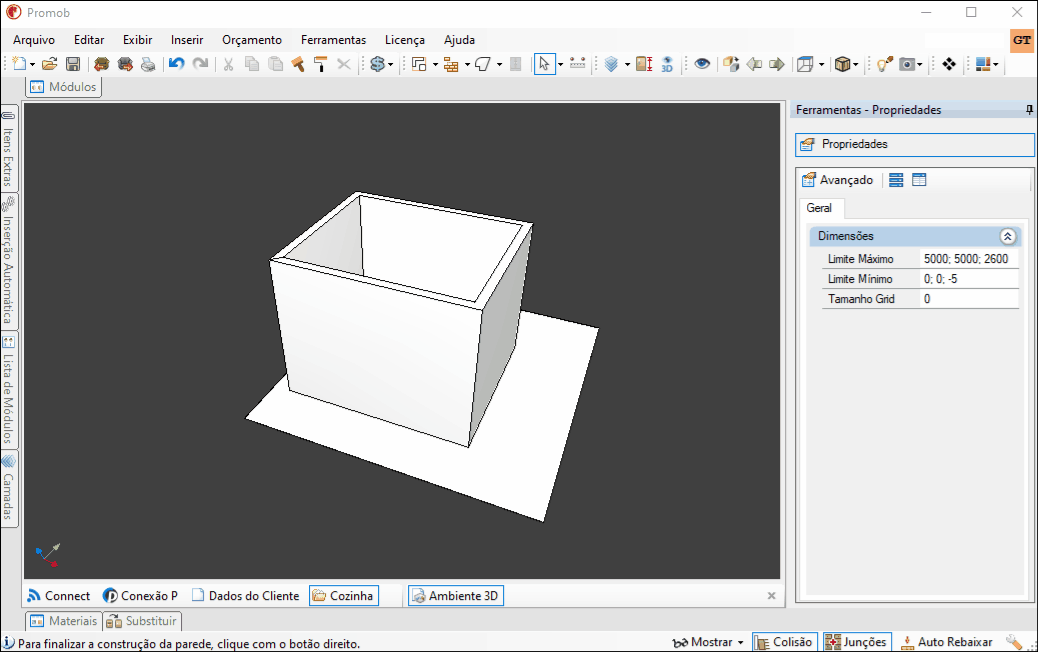Click the measuring ruler tool icon
The width and height of the screenshot is (1038, 652).
(577, 64)
